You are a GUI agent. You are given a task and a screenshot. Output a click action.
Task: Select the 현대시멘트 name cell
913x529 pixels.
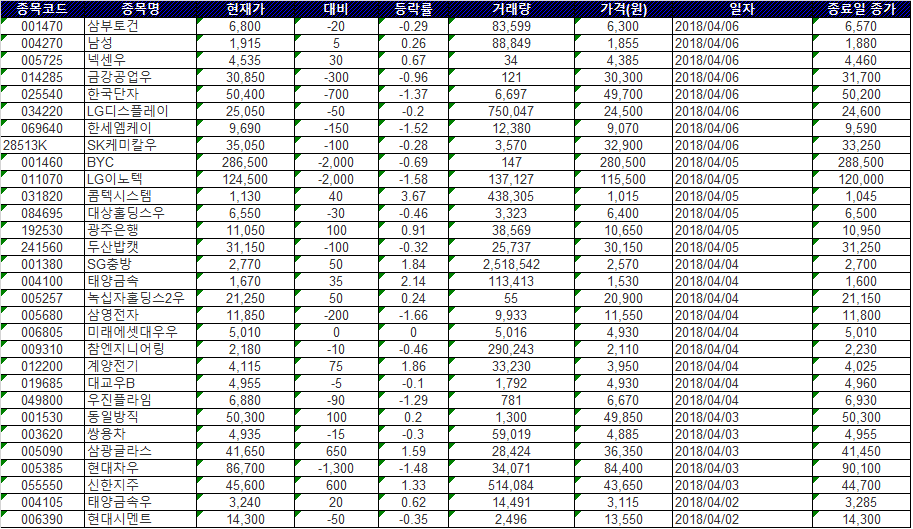tap(140, 519)
